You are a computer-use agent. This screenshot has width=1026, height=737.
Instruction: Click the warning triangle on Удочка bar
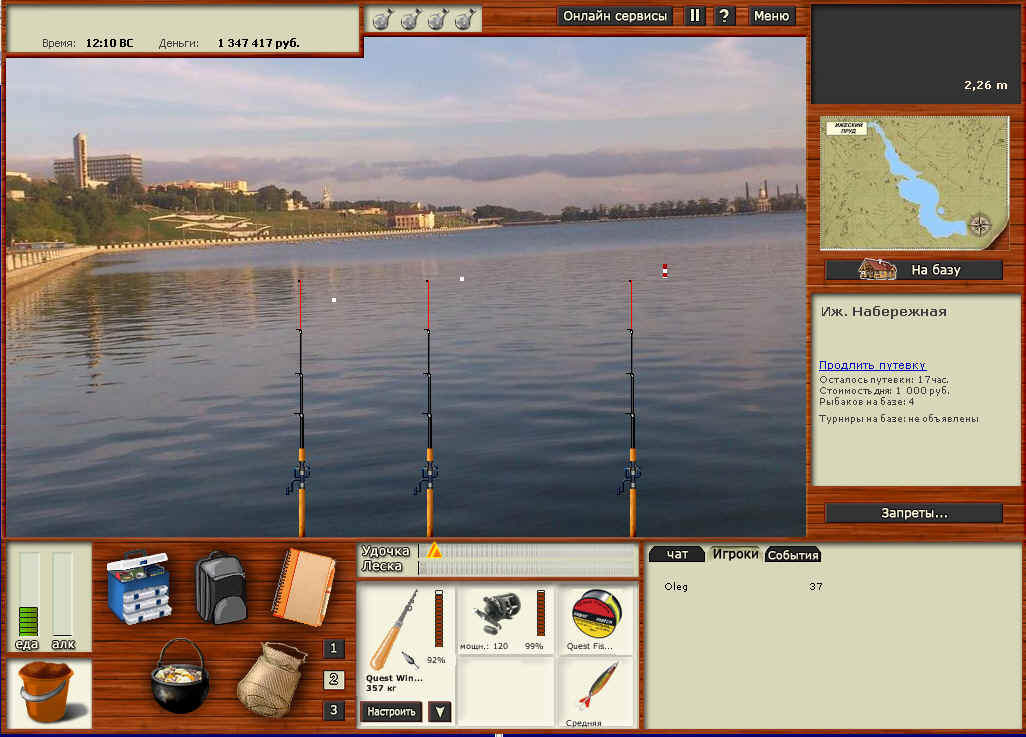click(x=434, y=550)
